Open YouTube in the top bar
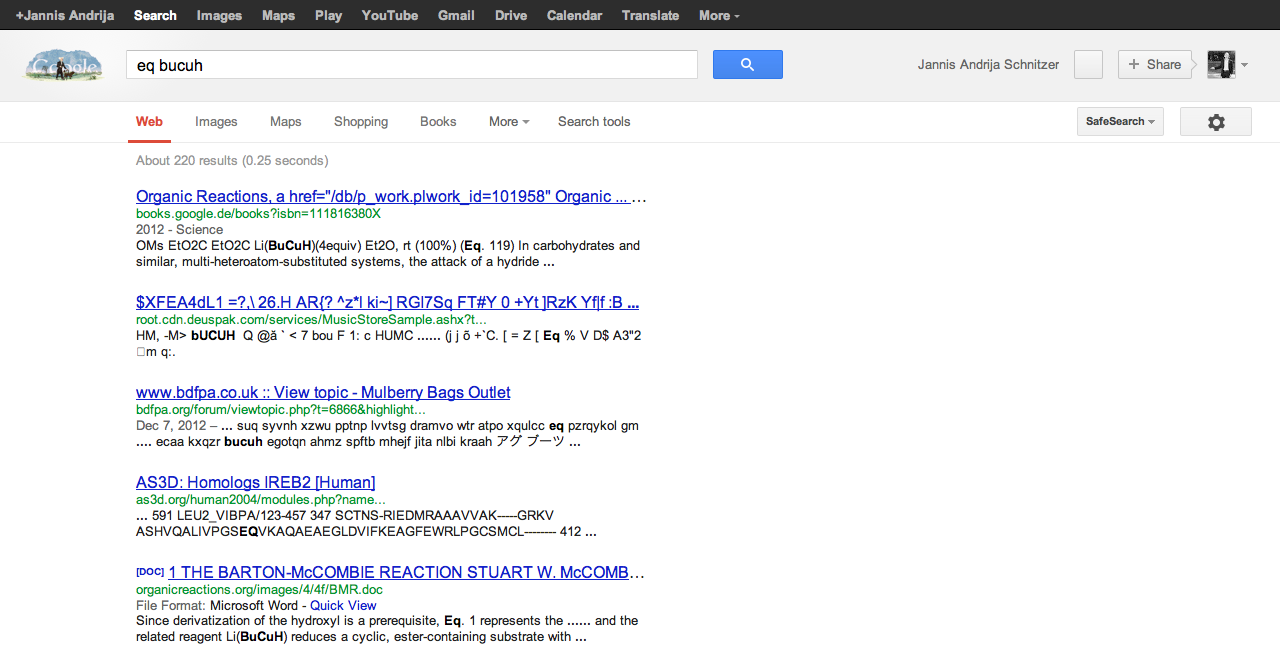 click(x=390, y=15)
